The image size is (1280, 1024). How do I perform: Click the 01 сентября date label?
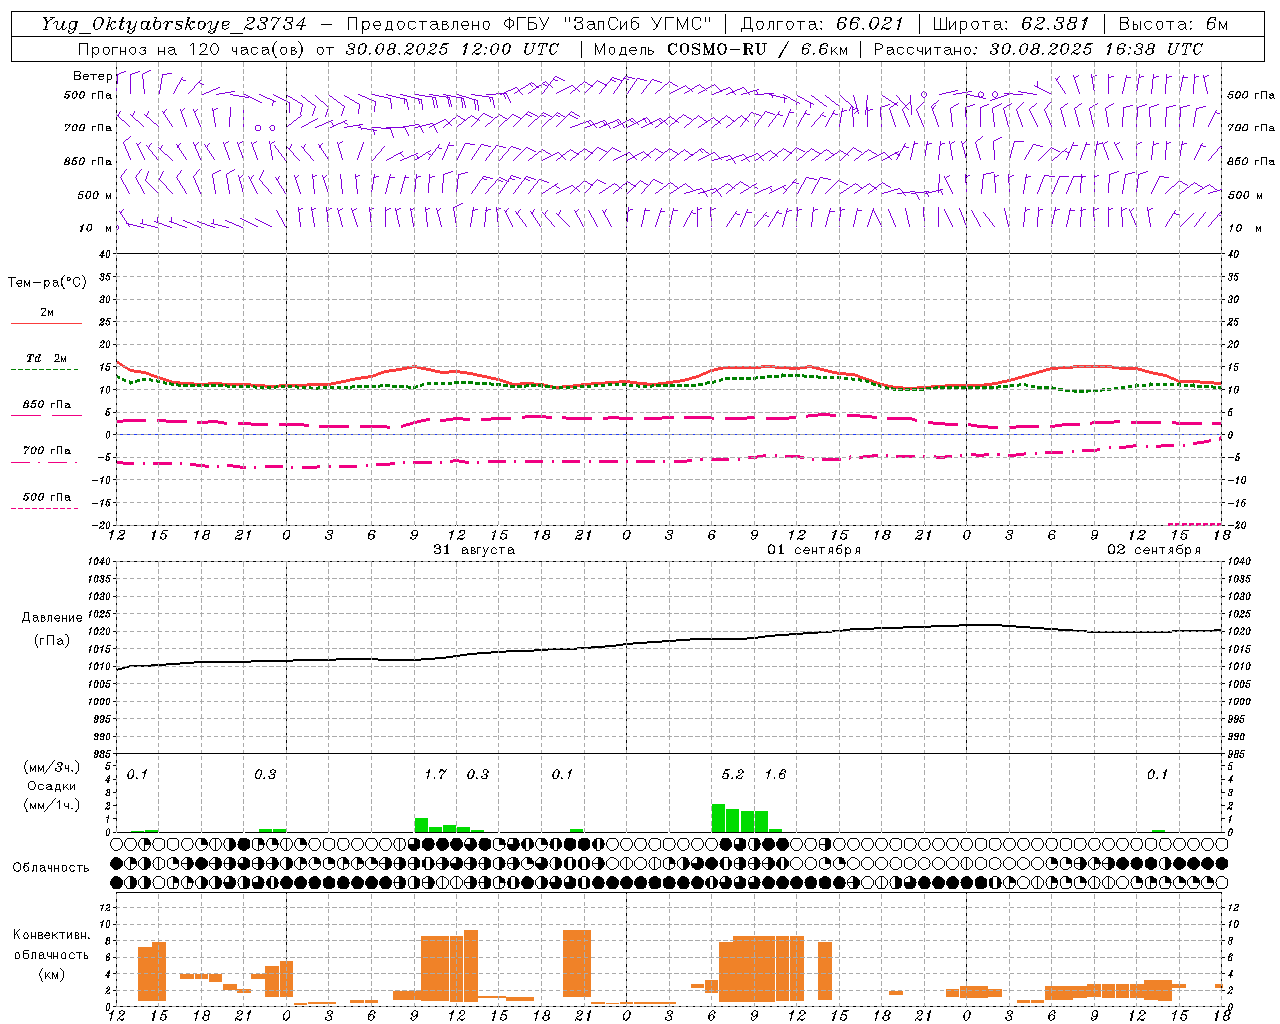pyautogui.click(x=813, y=550)
